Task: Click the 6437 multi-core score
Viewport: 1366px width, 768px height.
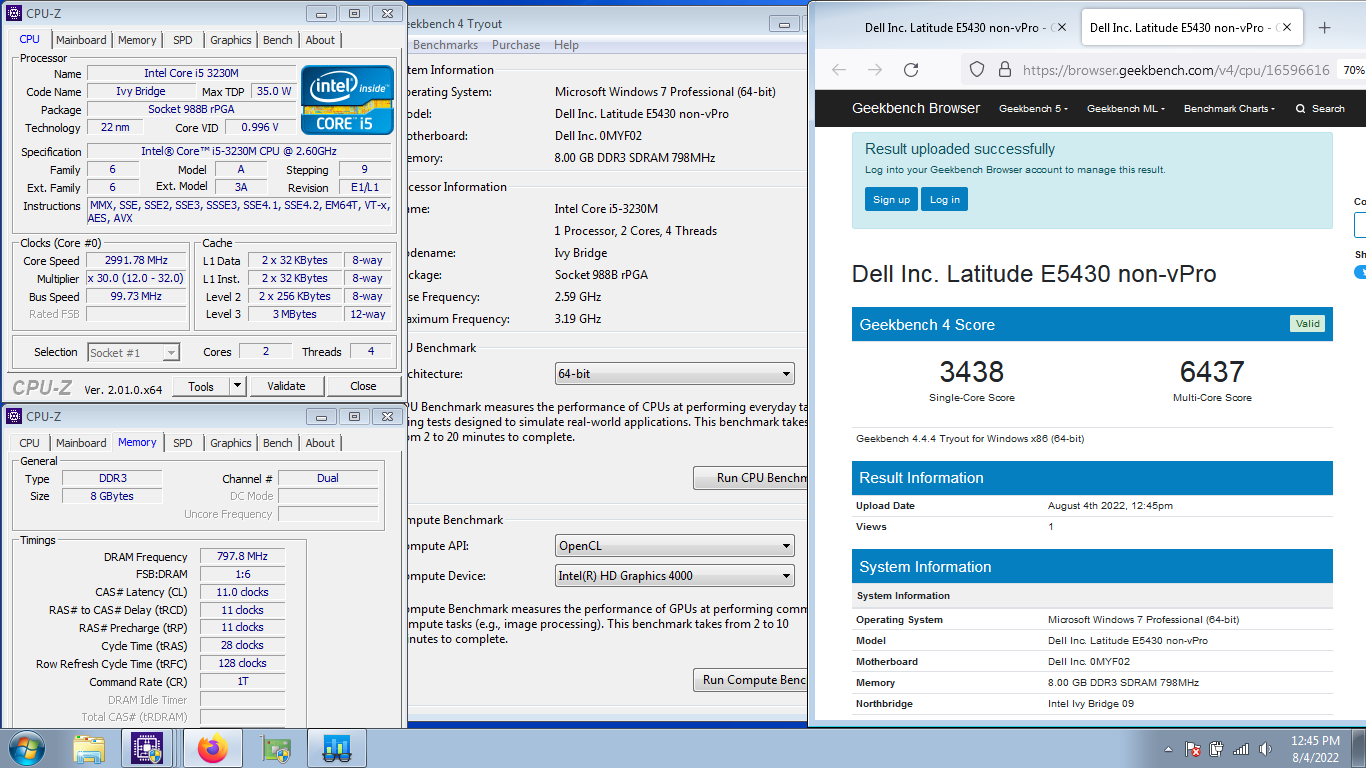Action: point(1212,372)
